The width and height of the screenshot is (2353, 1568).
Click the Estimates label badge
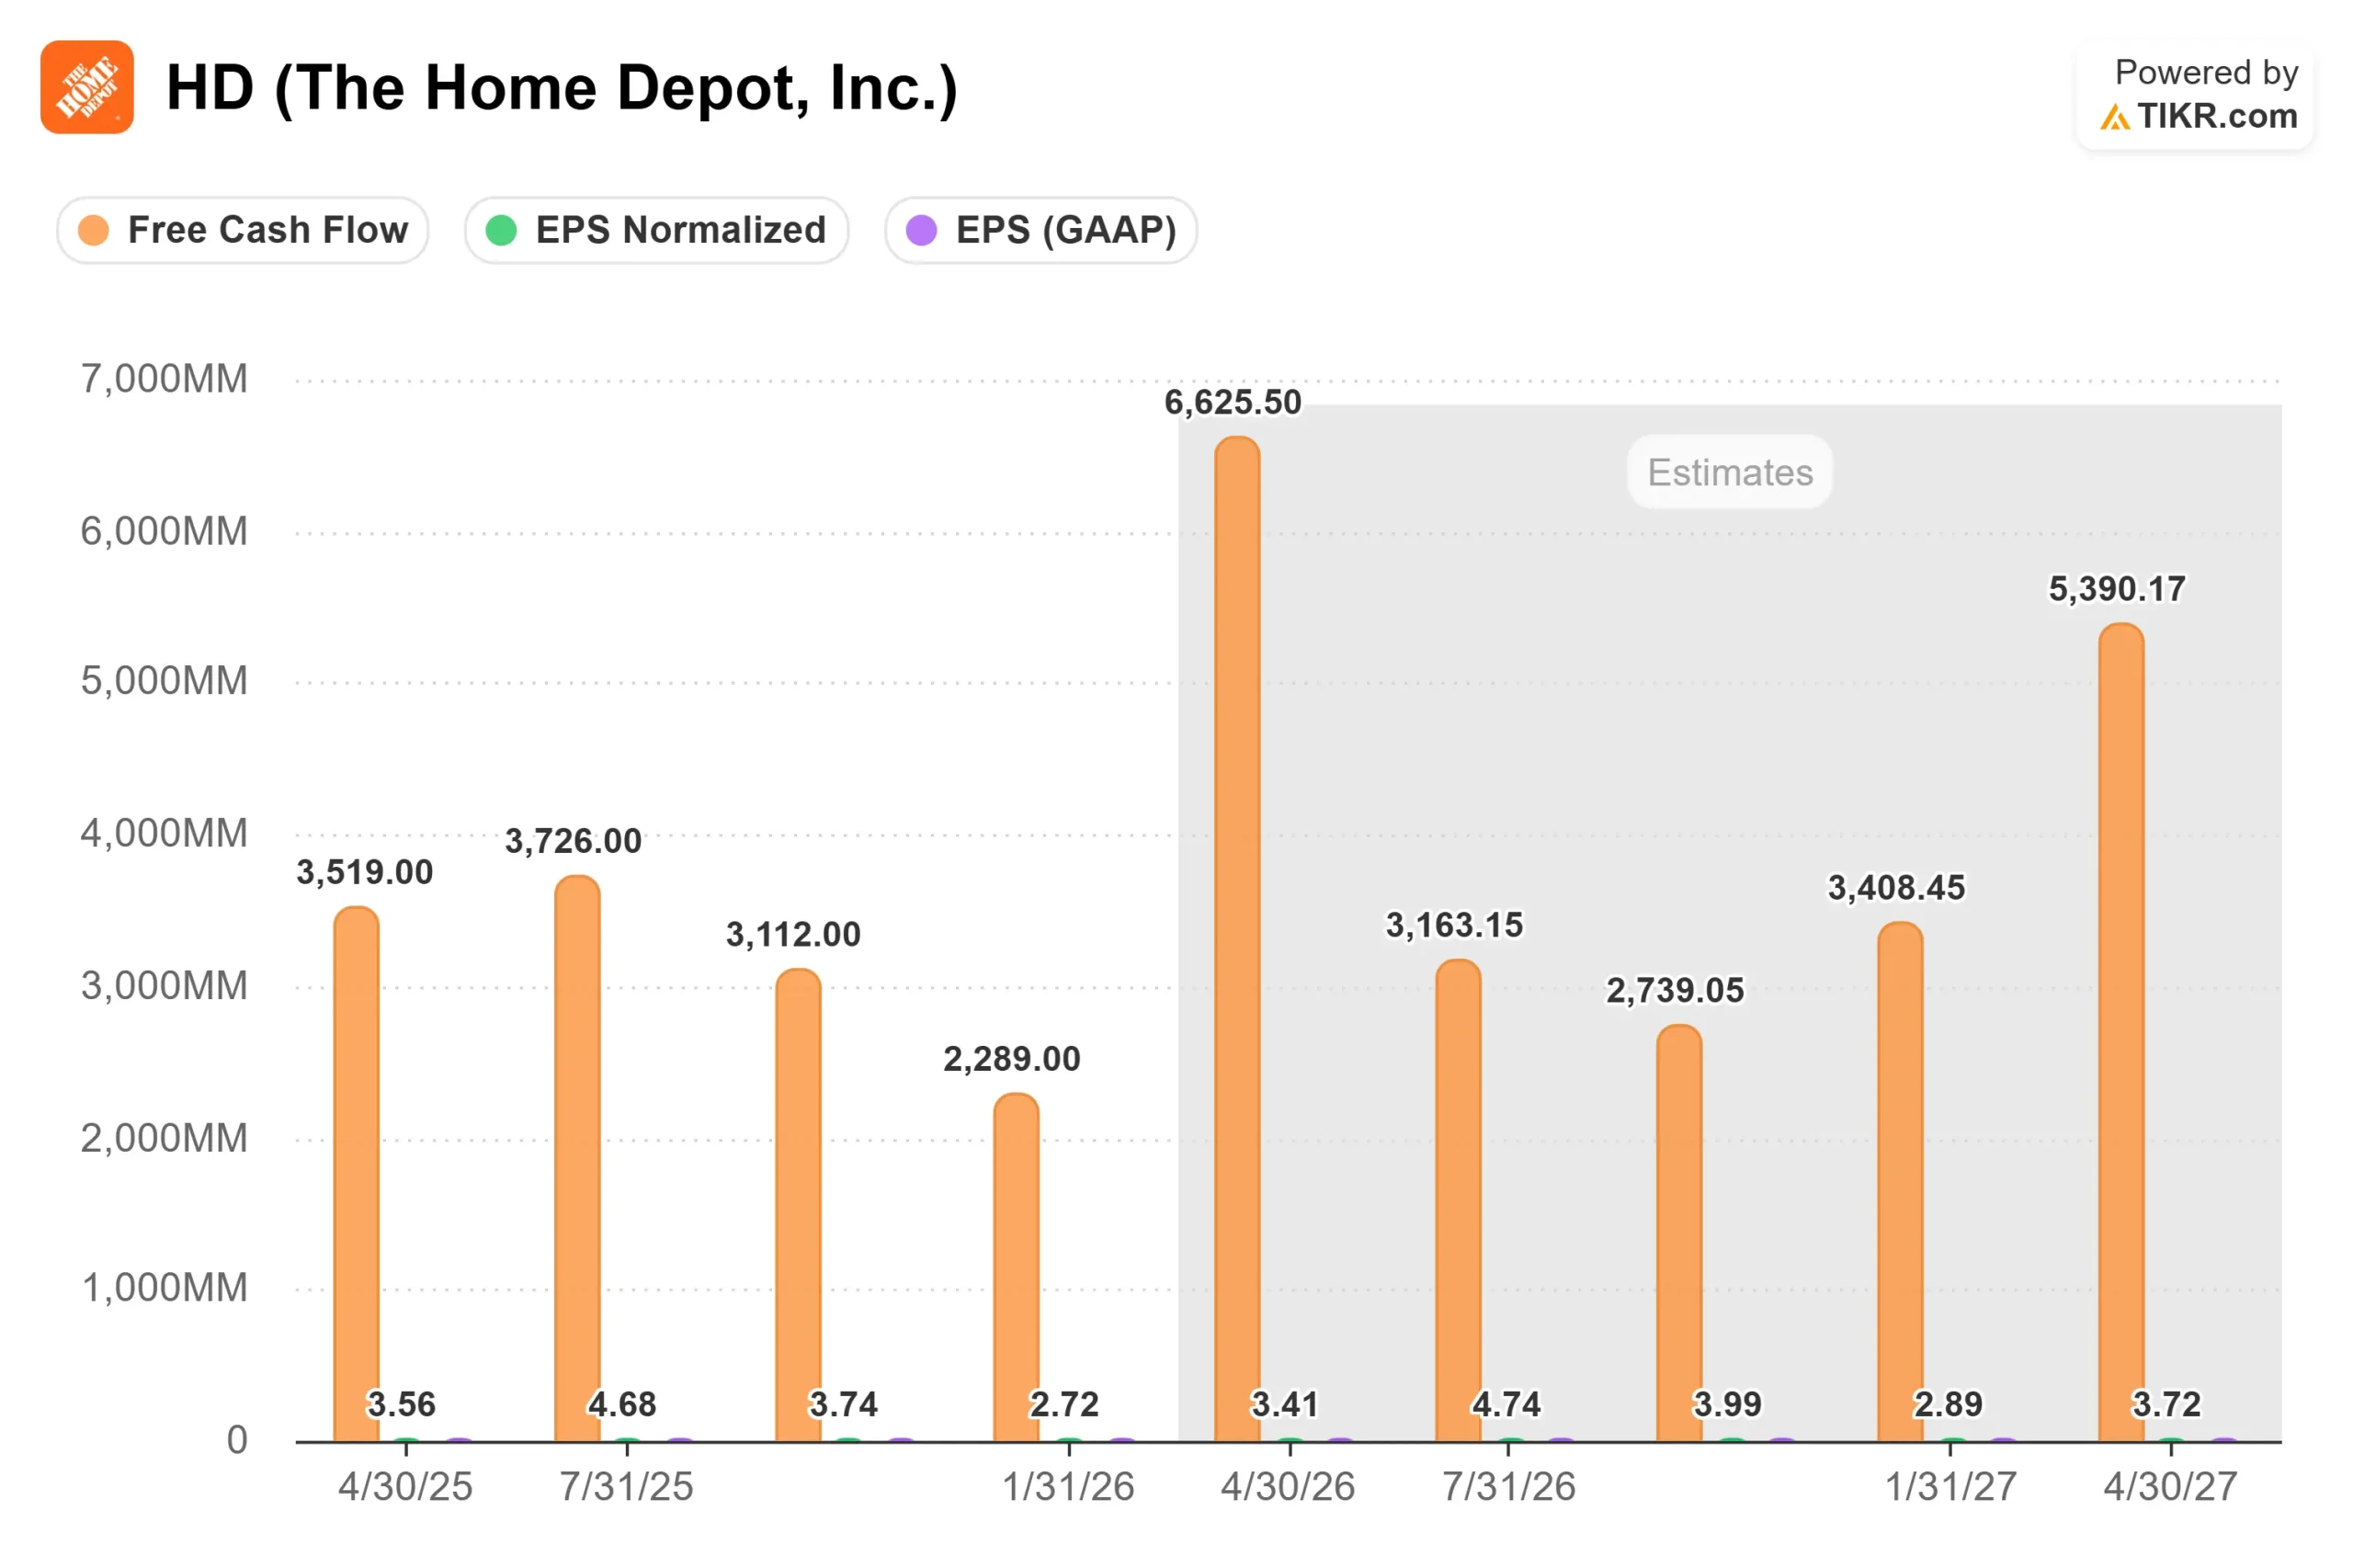pyautogui.click(x=1729, y=472)
